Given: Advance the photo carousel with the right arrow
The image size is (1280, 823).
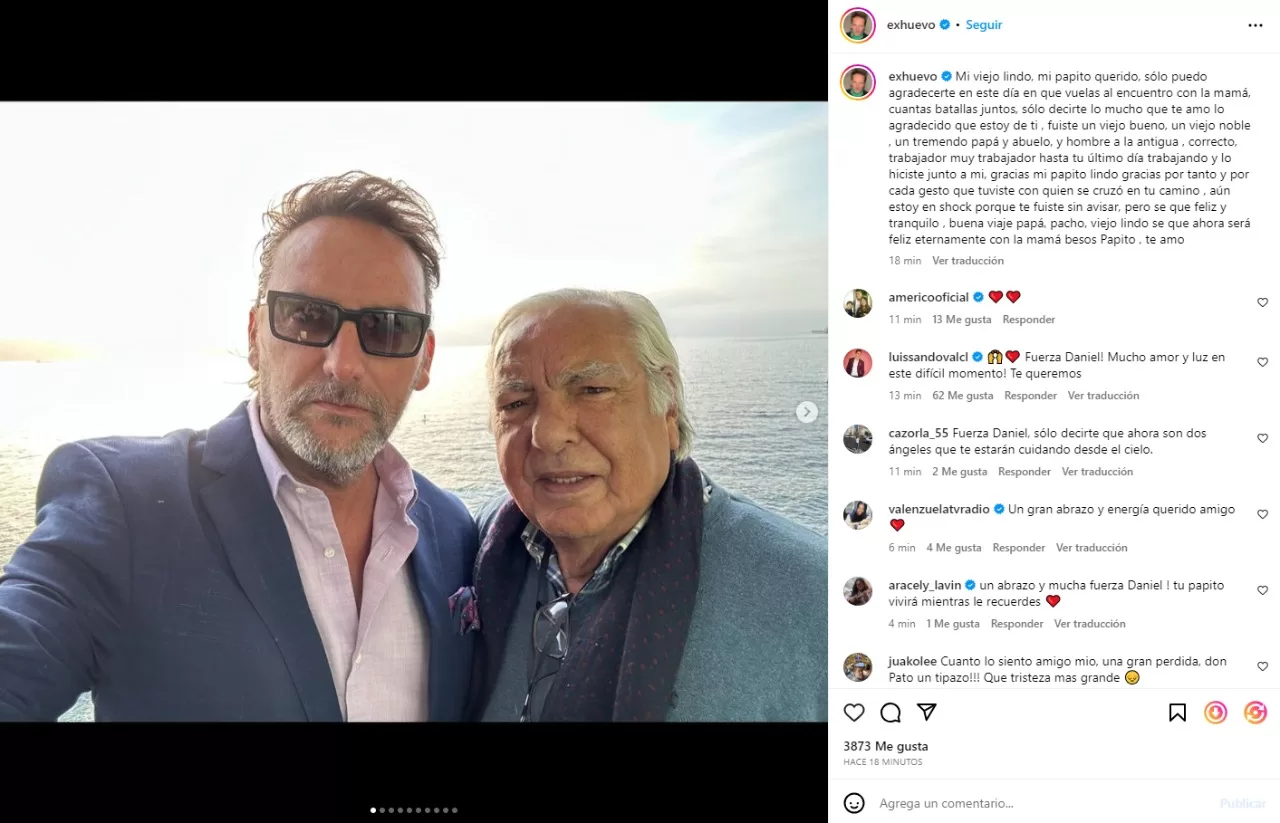Looking at the screenshot, I should [806, 411].
